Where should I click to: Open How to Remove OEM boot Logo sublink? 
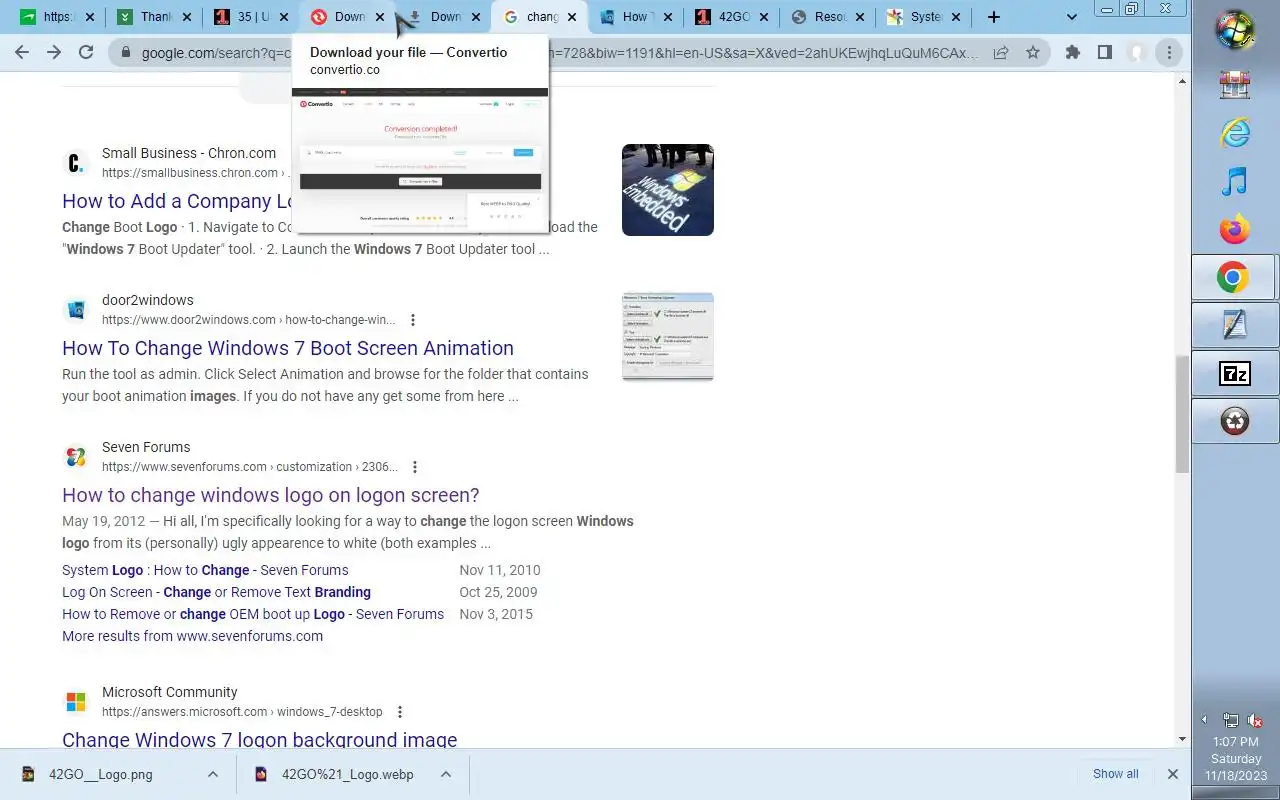point(253,614)
